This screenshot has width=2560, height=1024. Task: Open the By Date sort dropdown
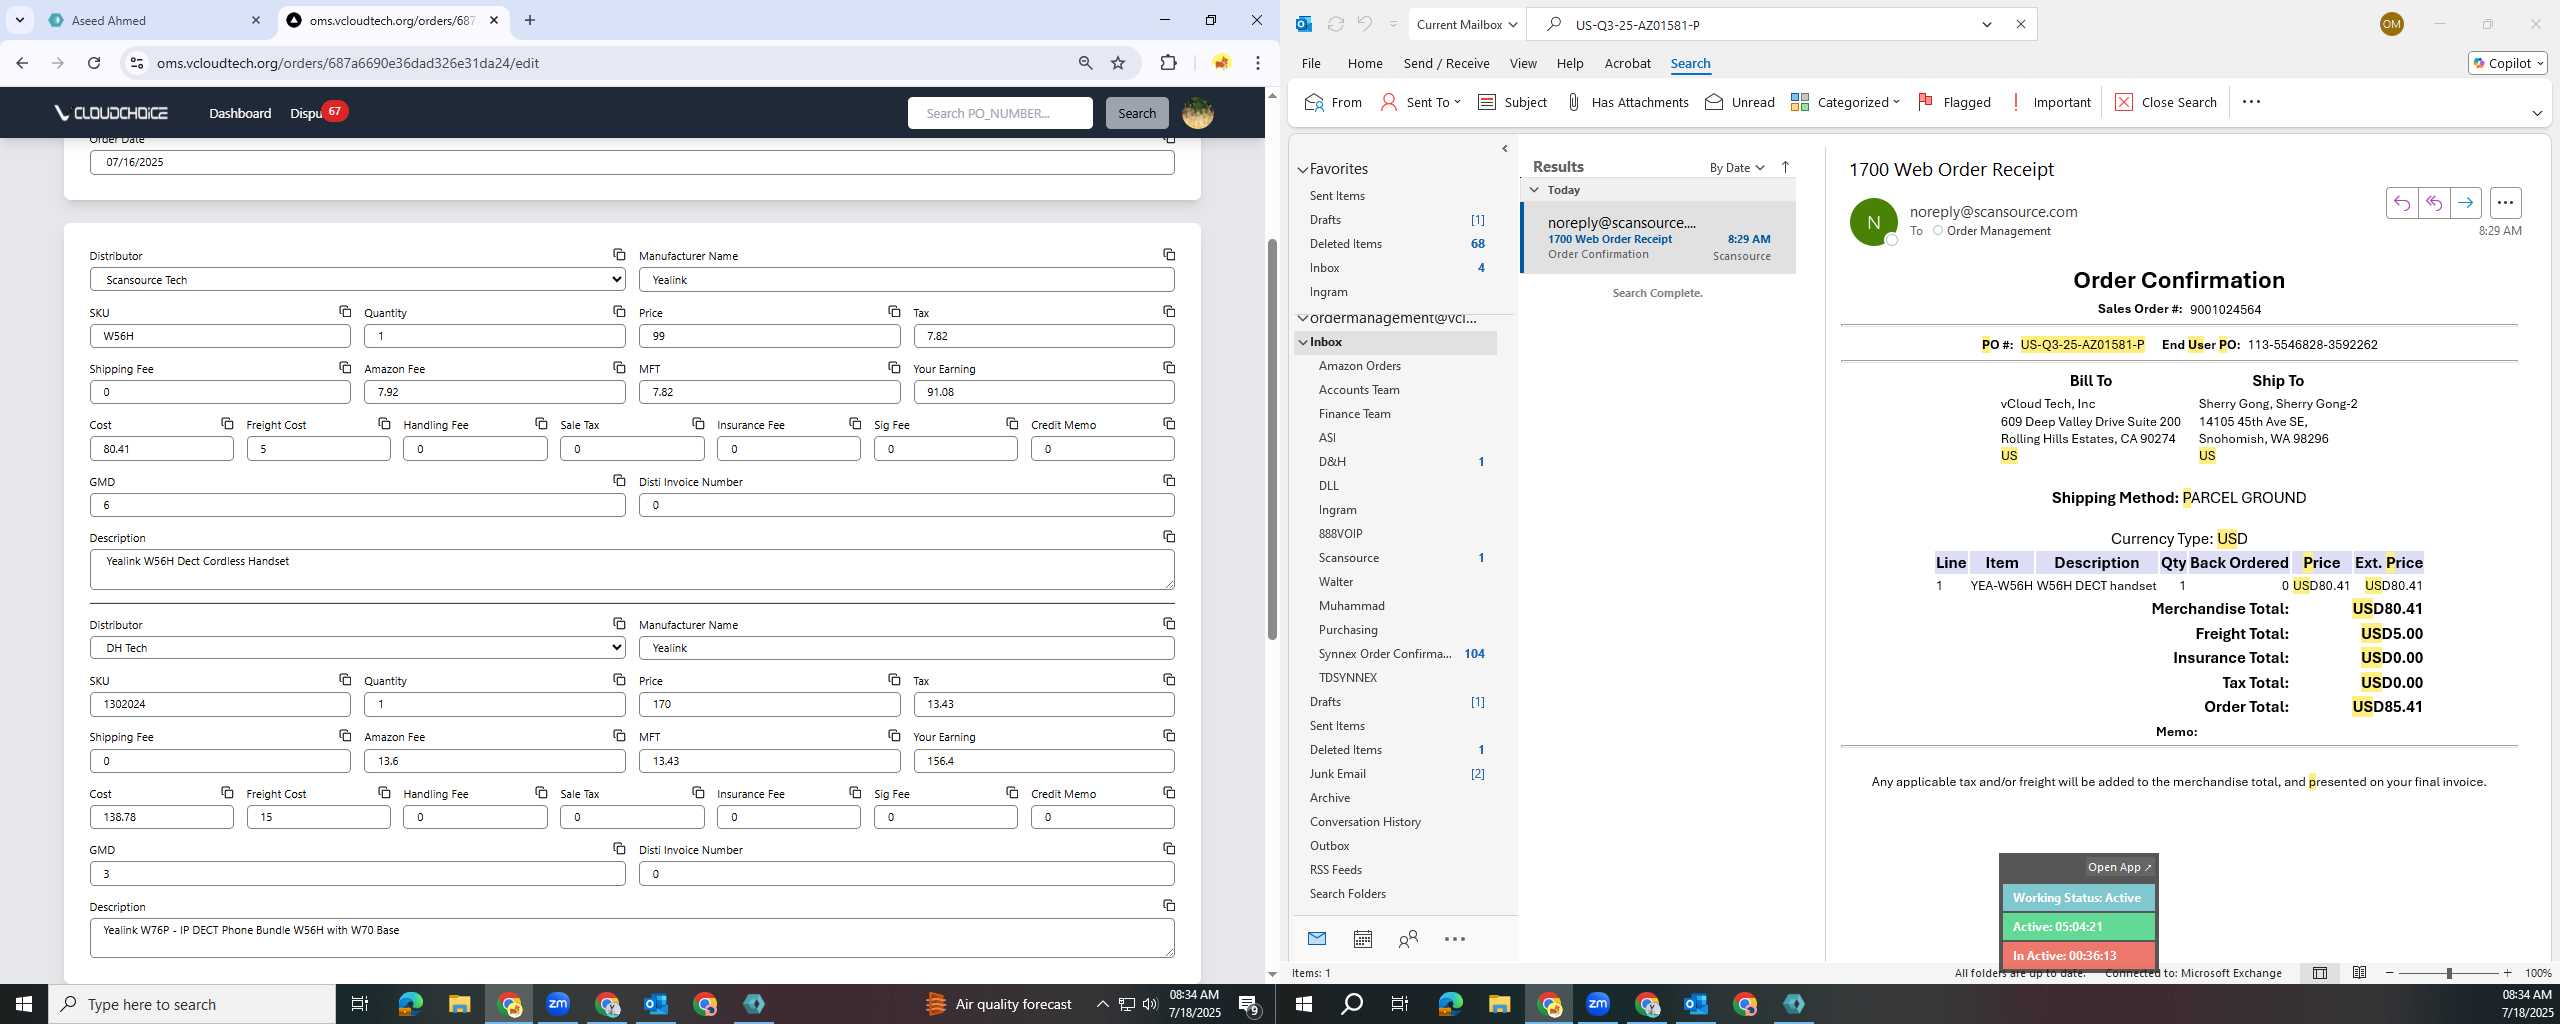pyautogui.click(x=1737, y=167)
